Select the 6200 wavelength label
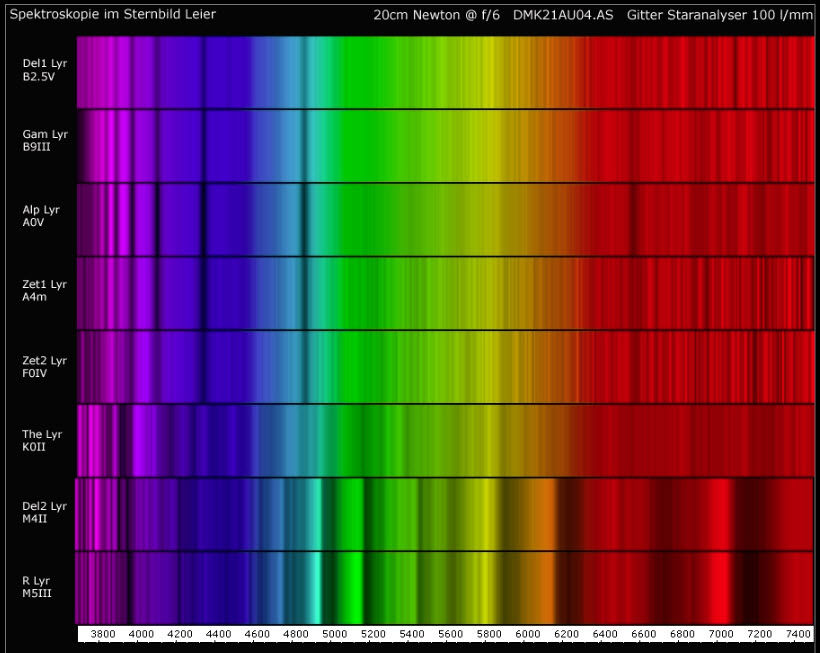Viewport: 820px width, 653px height. coord(567,633)
